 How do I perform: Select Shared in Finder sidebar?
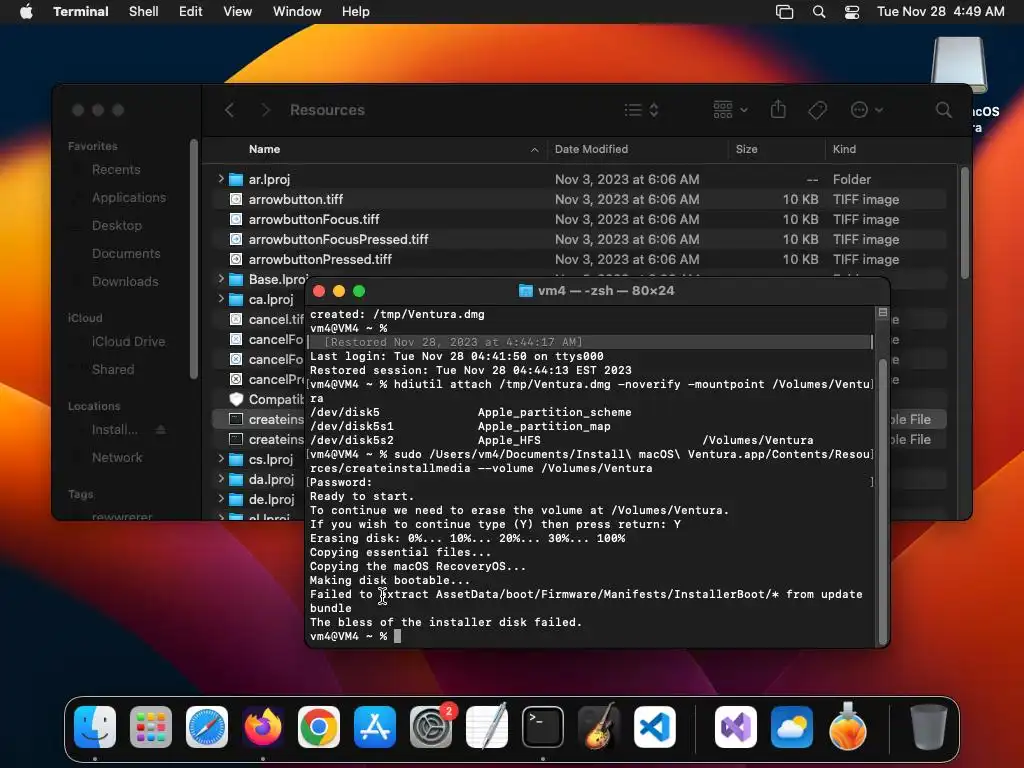[113, 370]
